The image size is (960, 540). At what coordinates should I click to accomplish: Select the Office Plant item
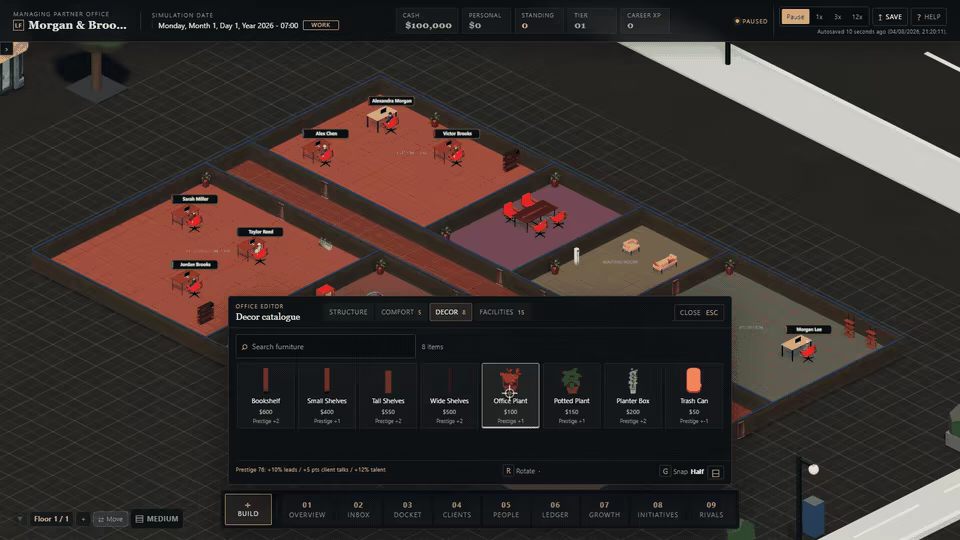[x=511, y=396]
